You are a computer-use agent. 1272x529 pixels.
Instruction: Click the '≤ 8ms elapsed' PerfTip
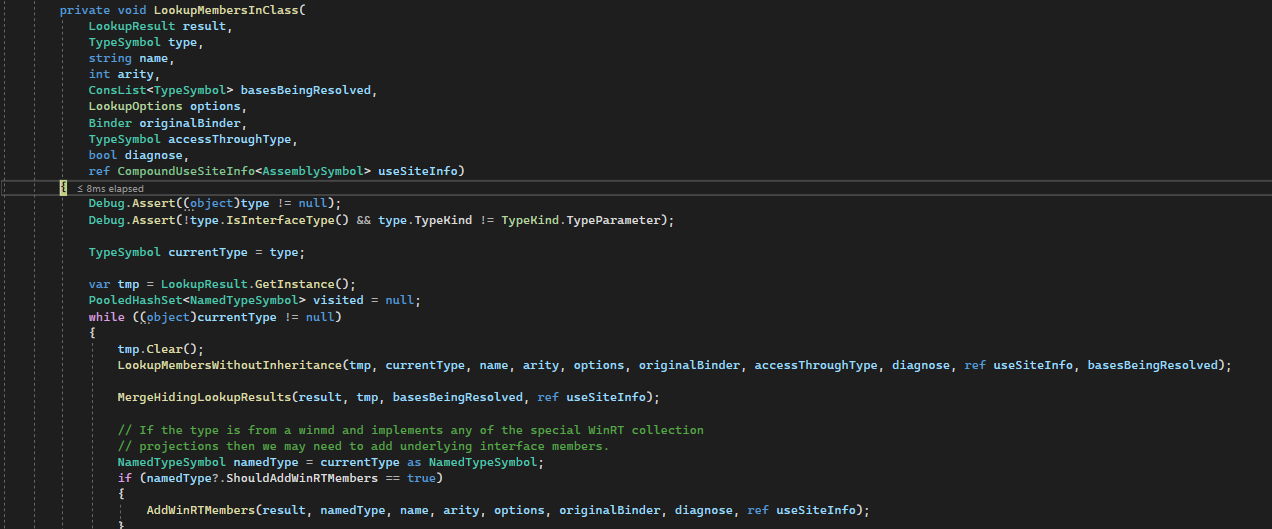(110, 188)
